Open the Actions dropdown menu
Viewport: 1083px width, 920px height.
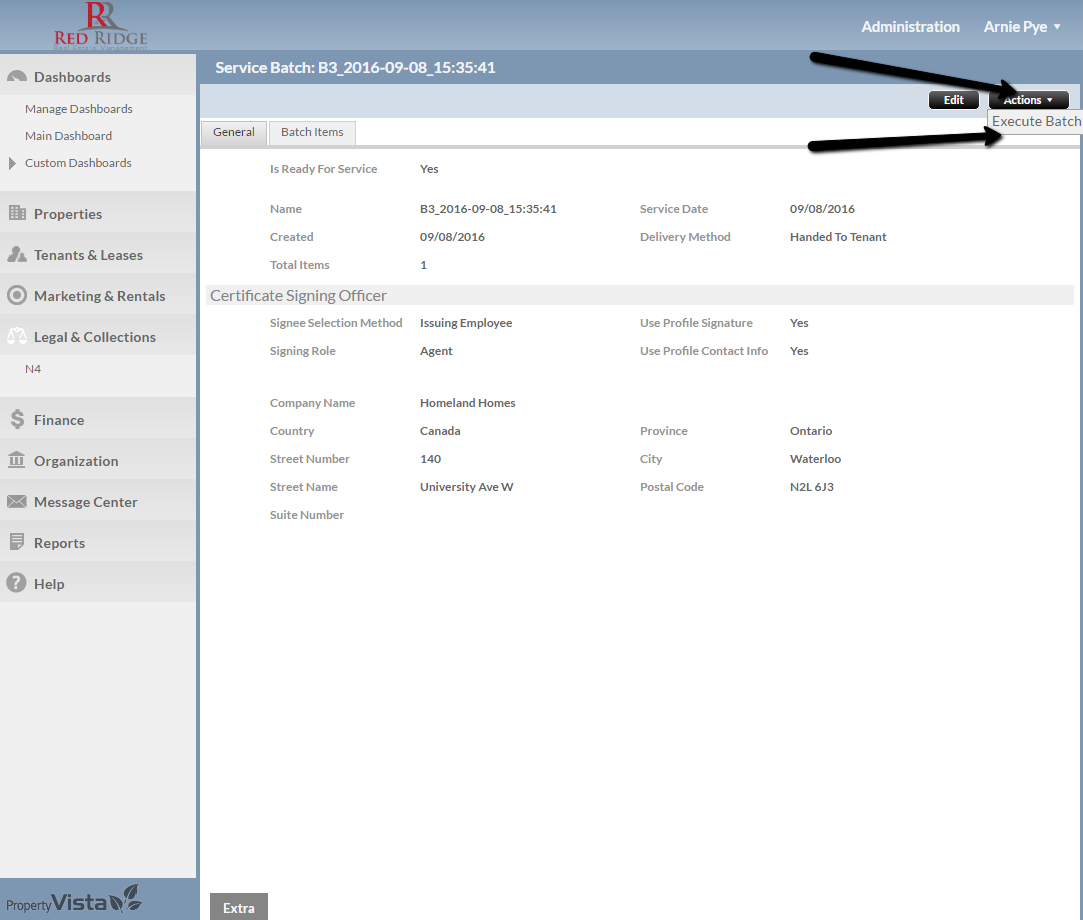pos(1028,100)
